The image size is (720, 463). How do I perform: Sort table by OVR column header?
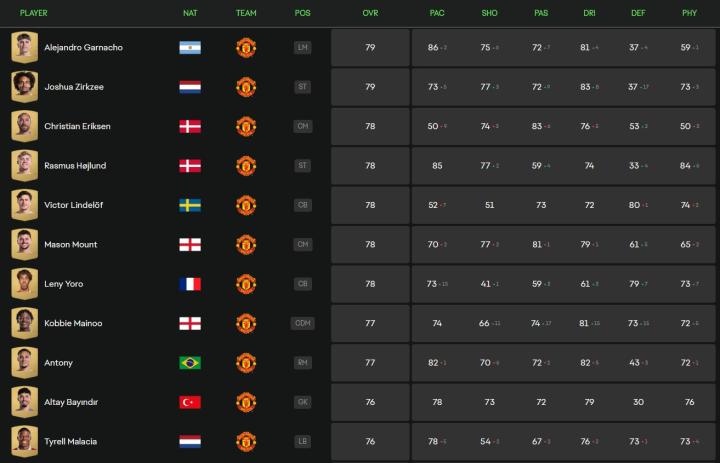370,13
